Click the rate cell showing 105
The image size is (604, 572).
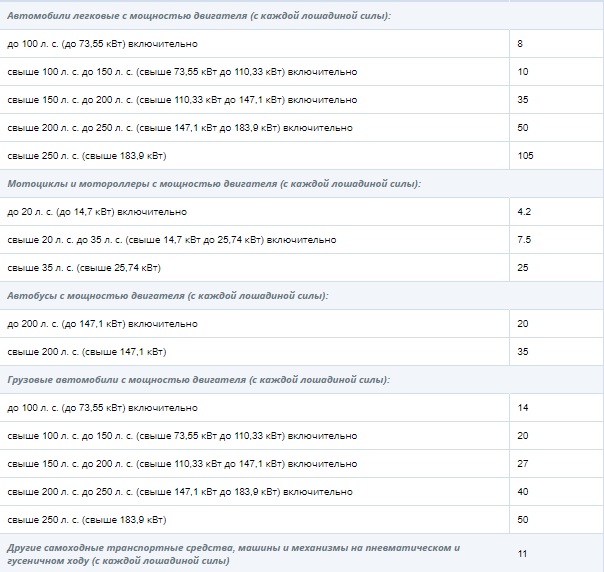click(526, 156)
